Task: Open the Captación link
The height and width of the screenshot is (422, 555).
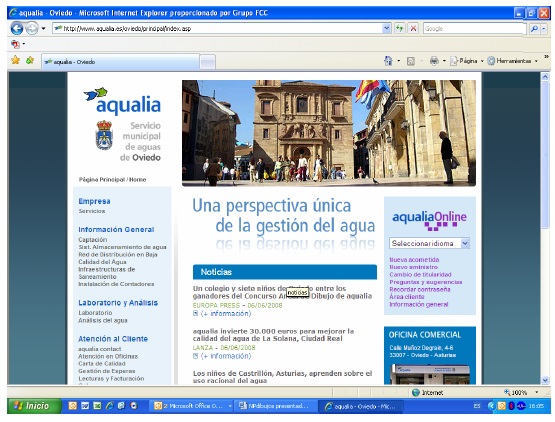Action: 92,240
